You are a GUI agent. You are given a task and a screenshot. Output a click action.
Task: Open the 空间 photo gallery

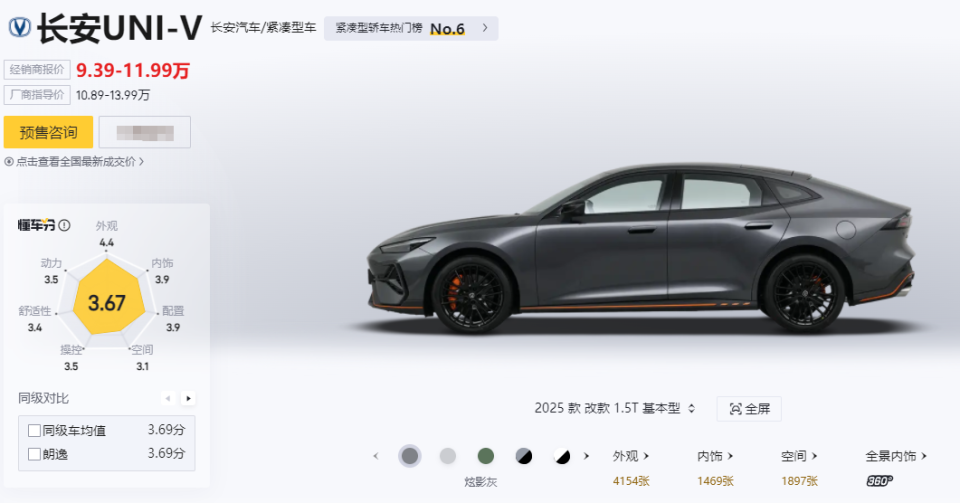click(x=799, y=456)
